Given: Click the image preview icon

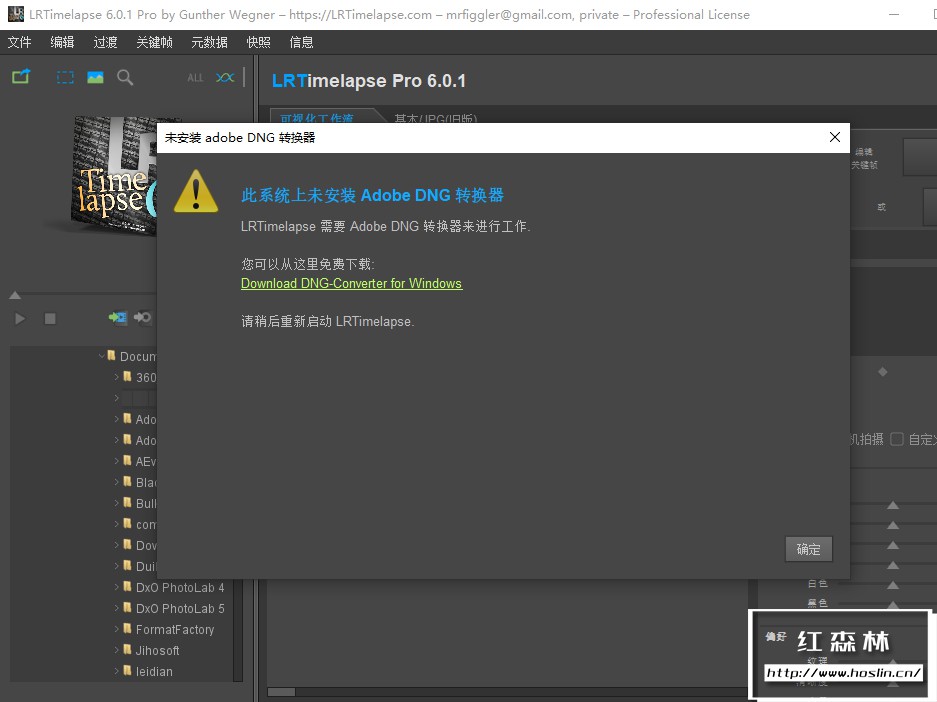Looking at the screenshot, I should (95, 77).
